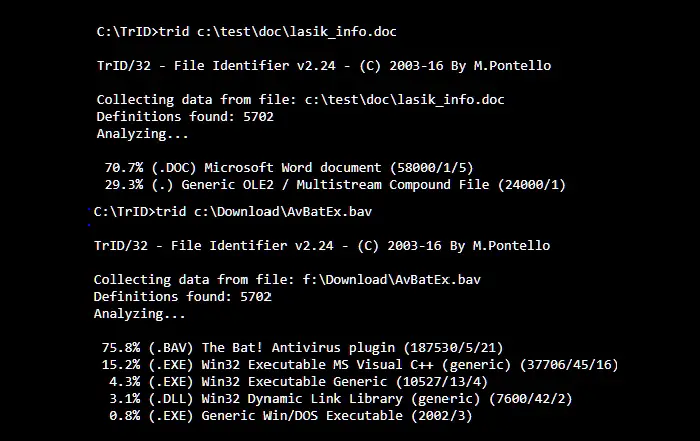Click the 4.3% Win32 Executable Generic result
Viewport: 700px width, 441px height.
pyautogui.click(x=298, y=382)
